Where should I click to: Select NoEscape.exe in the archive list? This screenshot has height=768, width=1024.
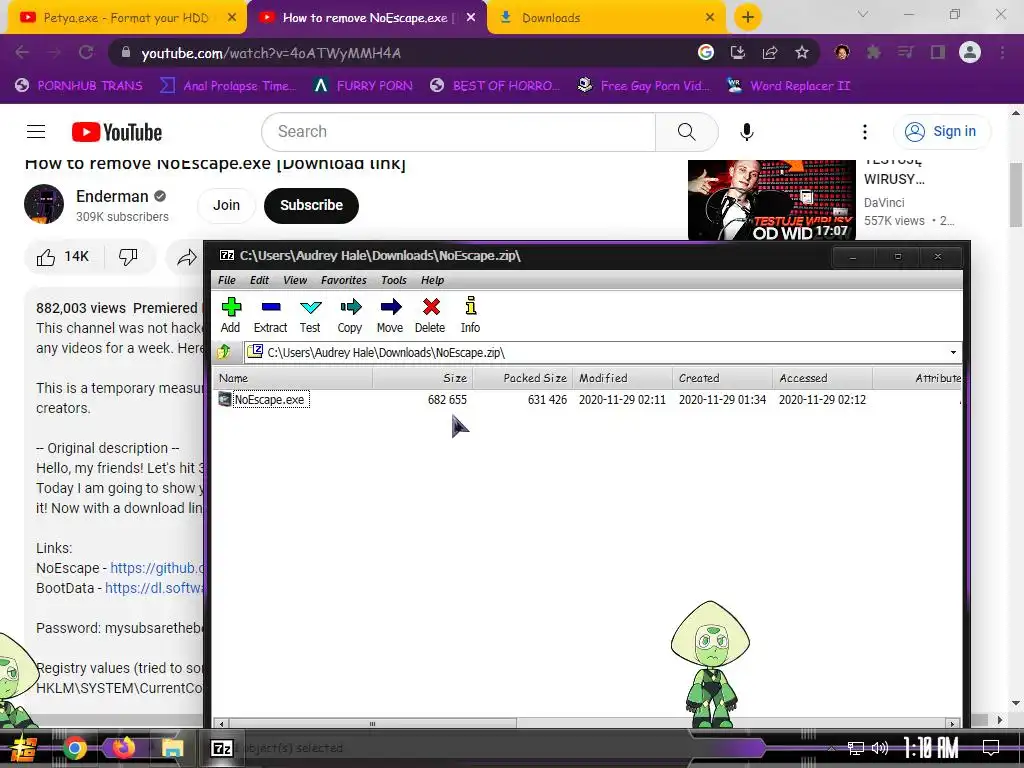pyautogui.click(x=269, y=400)
